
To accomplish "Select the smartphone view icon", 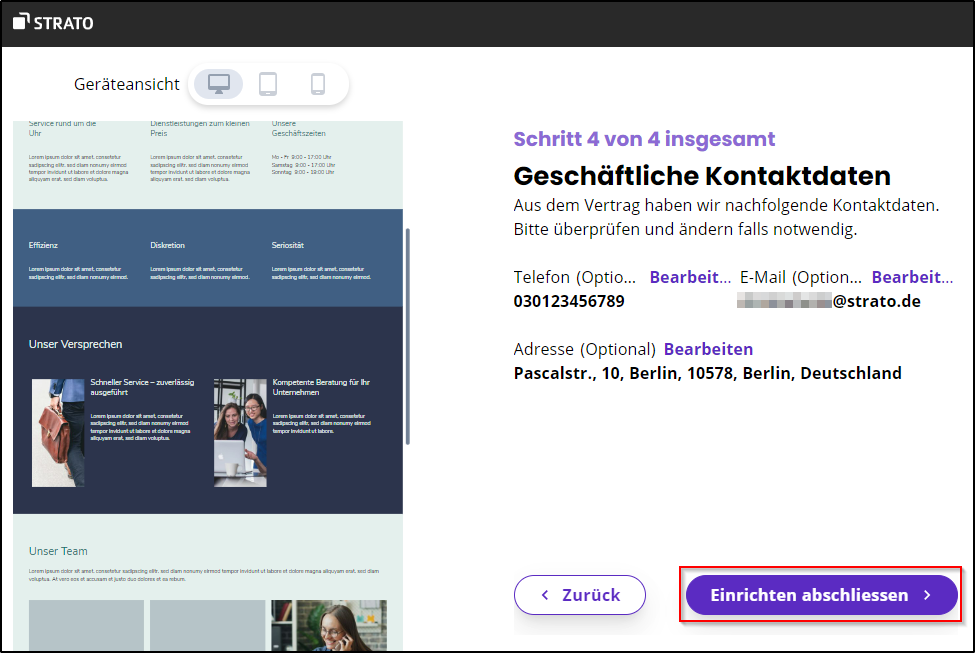I will [x=318, y=84].
